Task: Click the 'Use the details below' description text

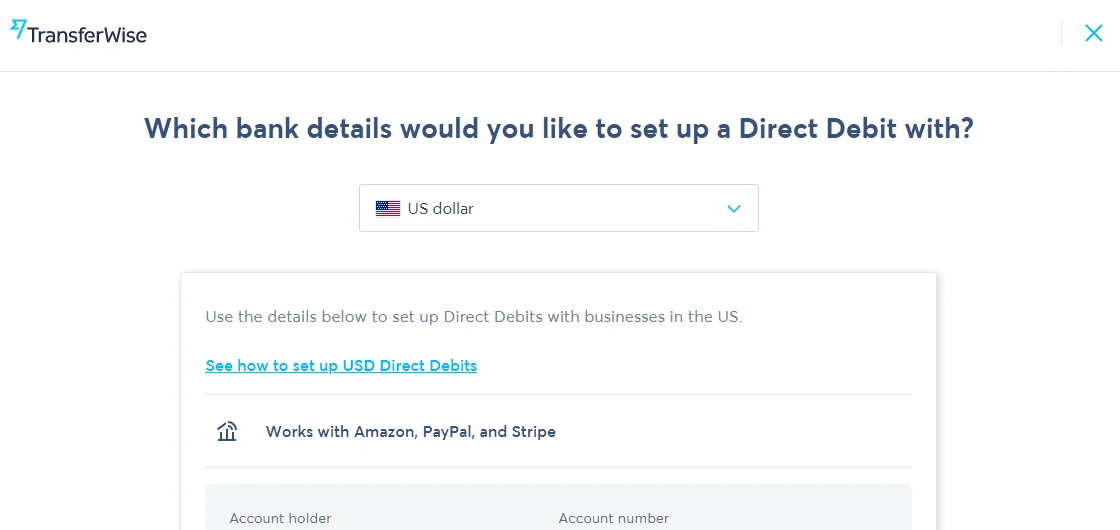Action: pyautogui.click(x=474, y=316)
